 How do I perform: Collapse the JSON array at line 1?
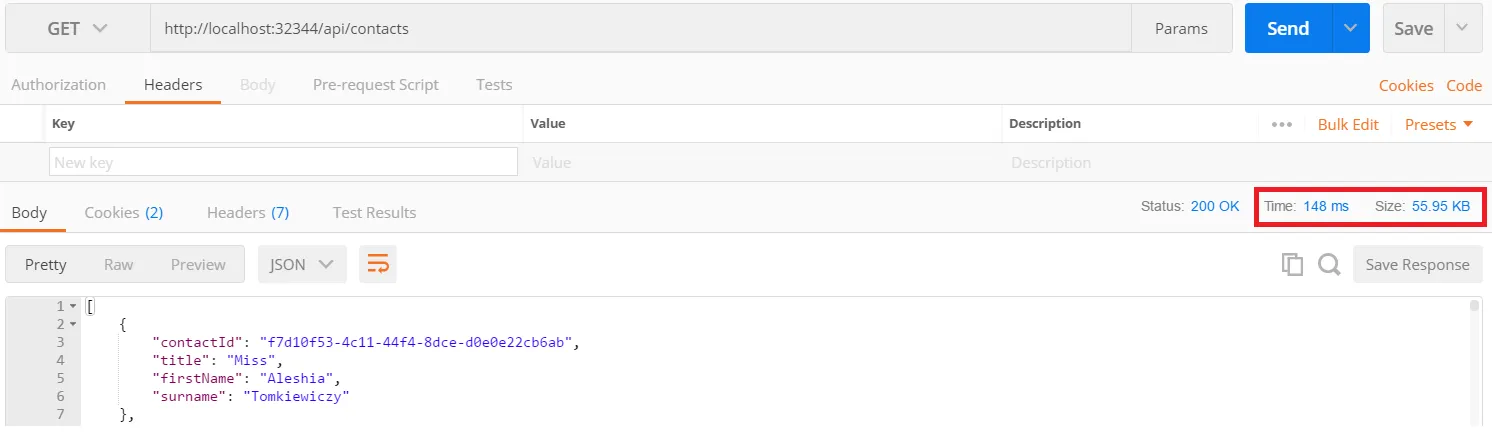pyautogui.click(x=73, y=306)
